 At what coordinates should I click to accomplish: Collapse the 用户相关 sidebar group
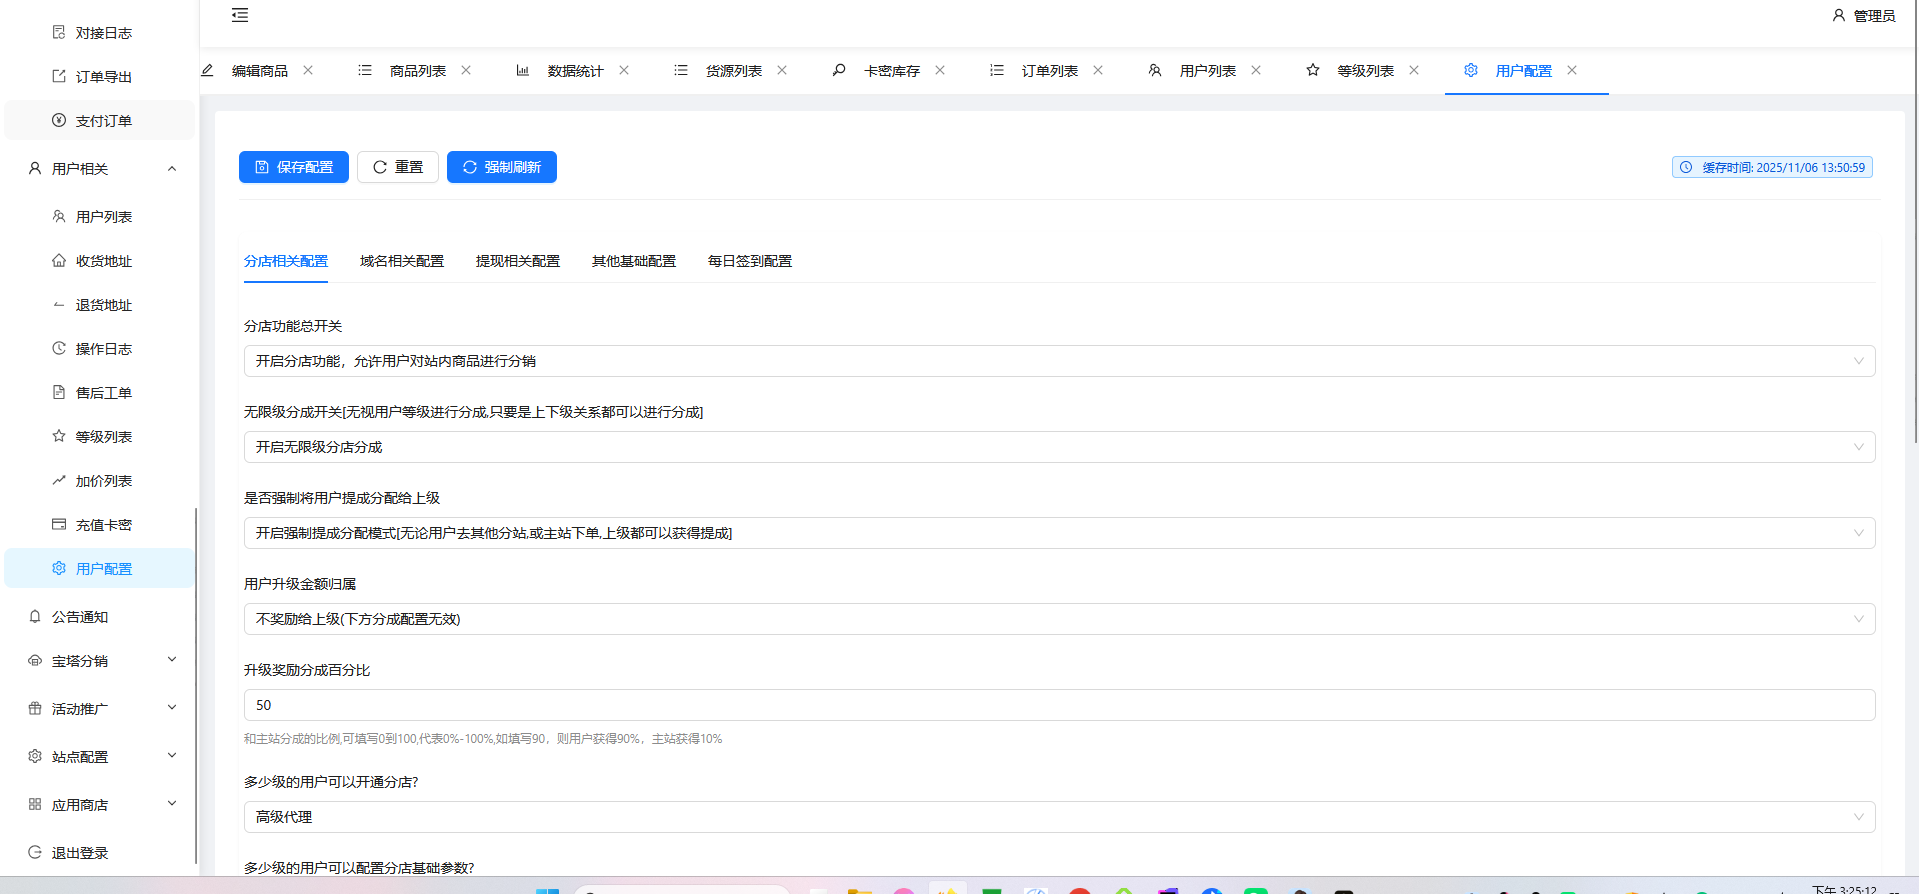coord(172,168)
